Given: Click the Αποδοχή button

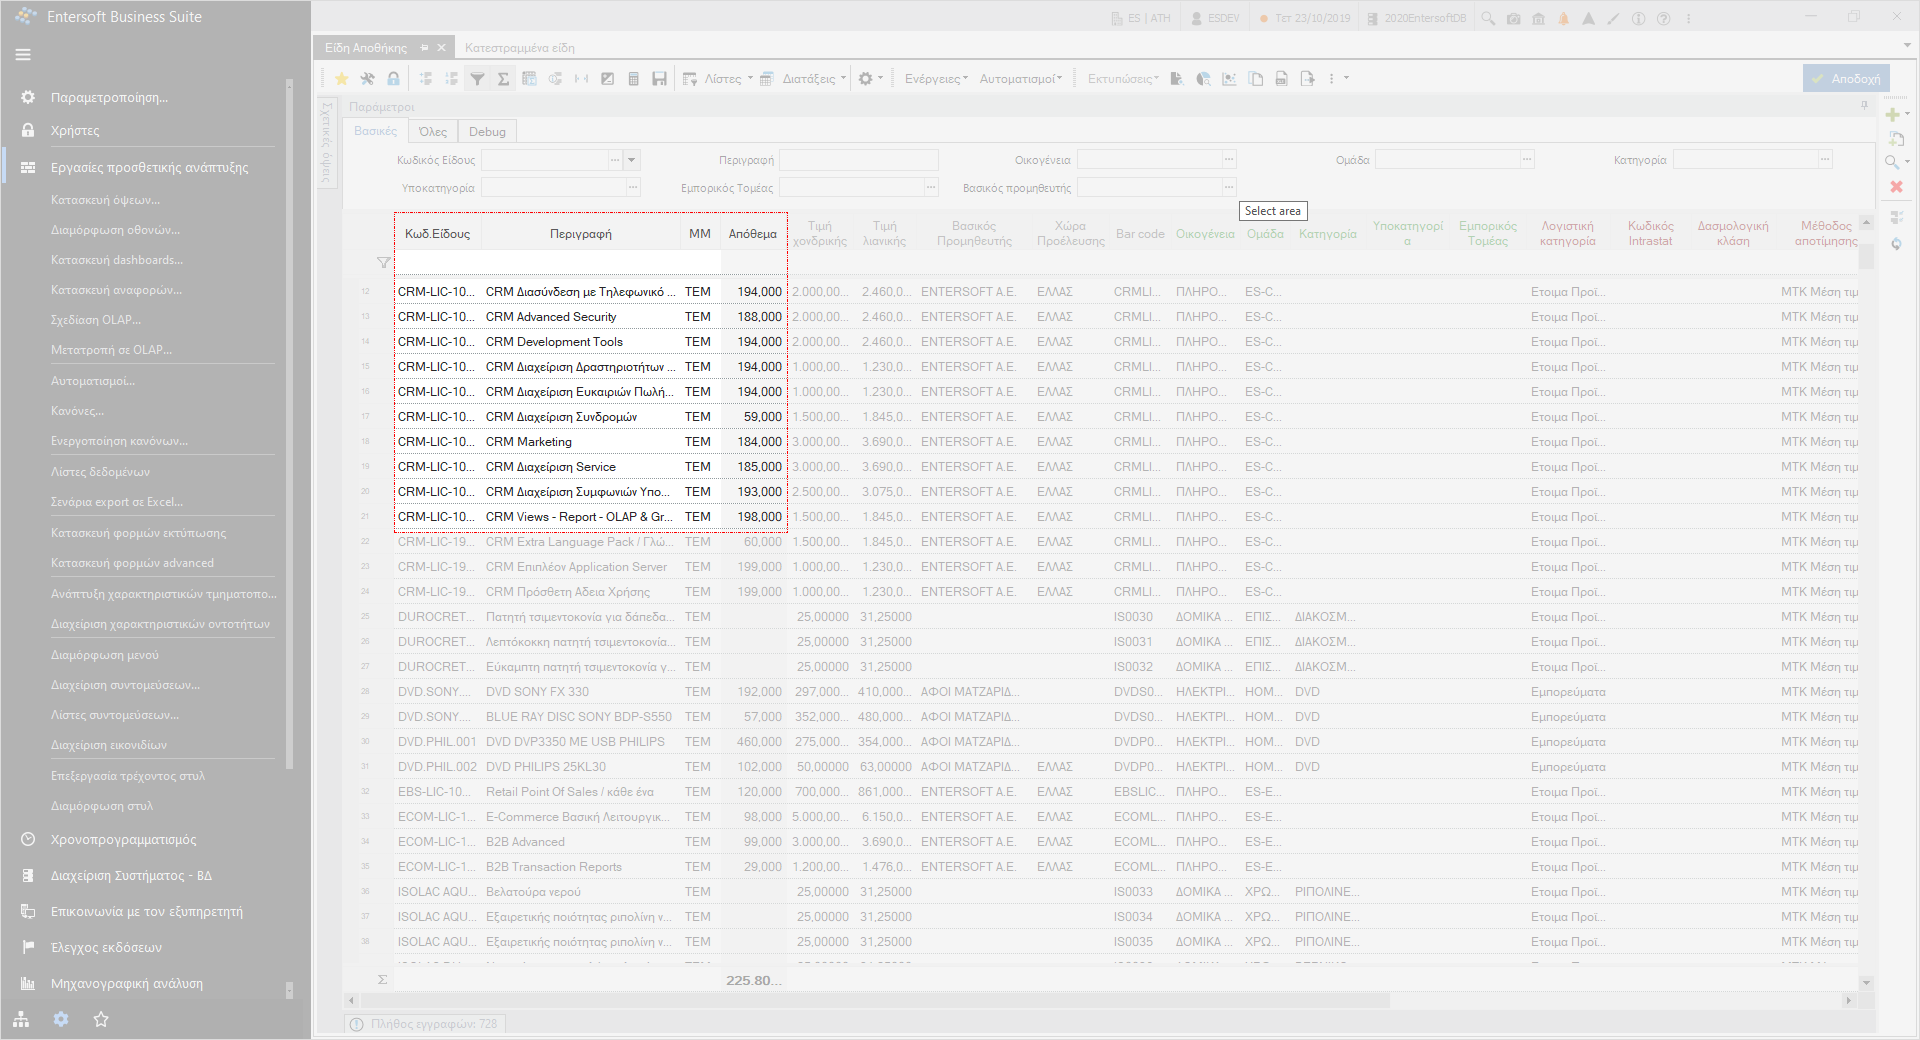Looking at the screenshot, I should point(1846,79).
